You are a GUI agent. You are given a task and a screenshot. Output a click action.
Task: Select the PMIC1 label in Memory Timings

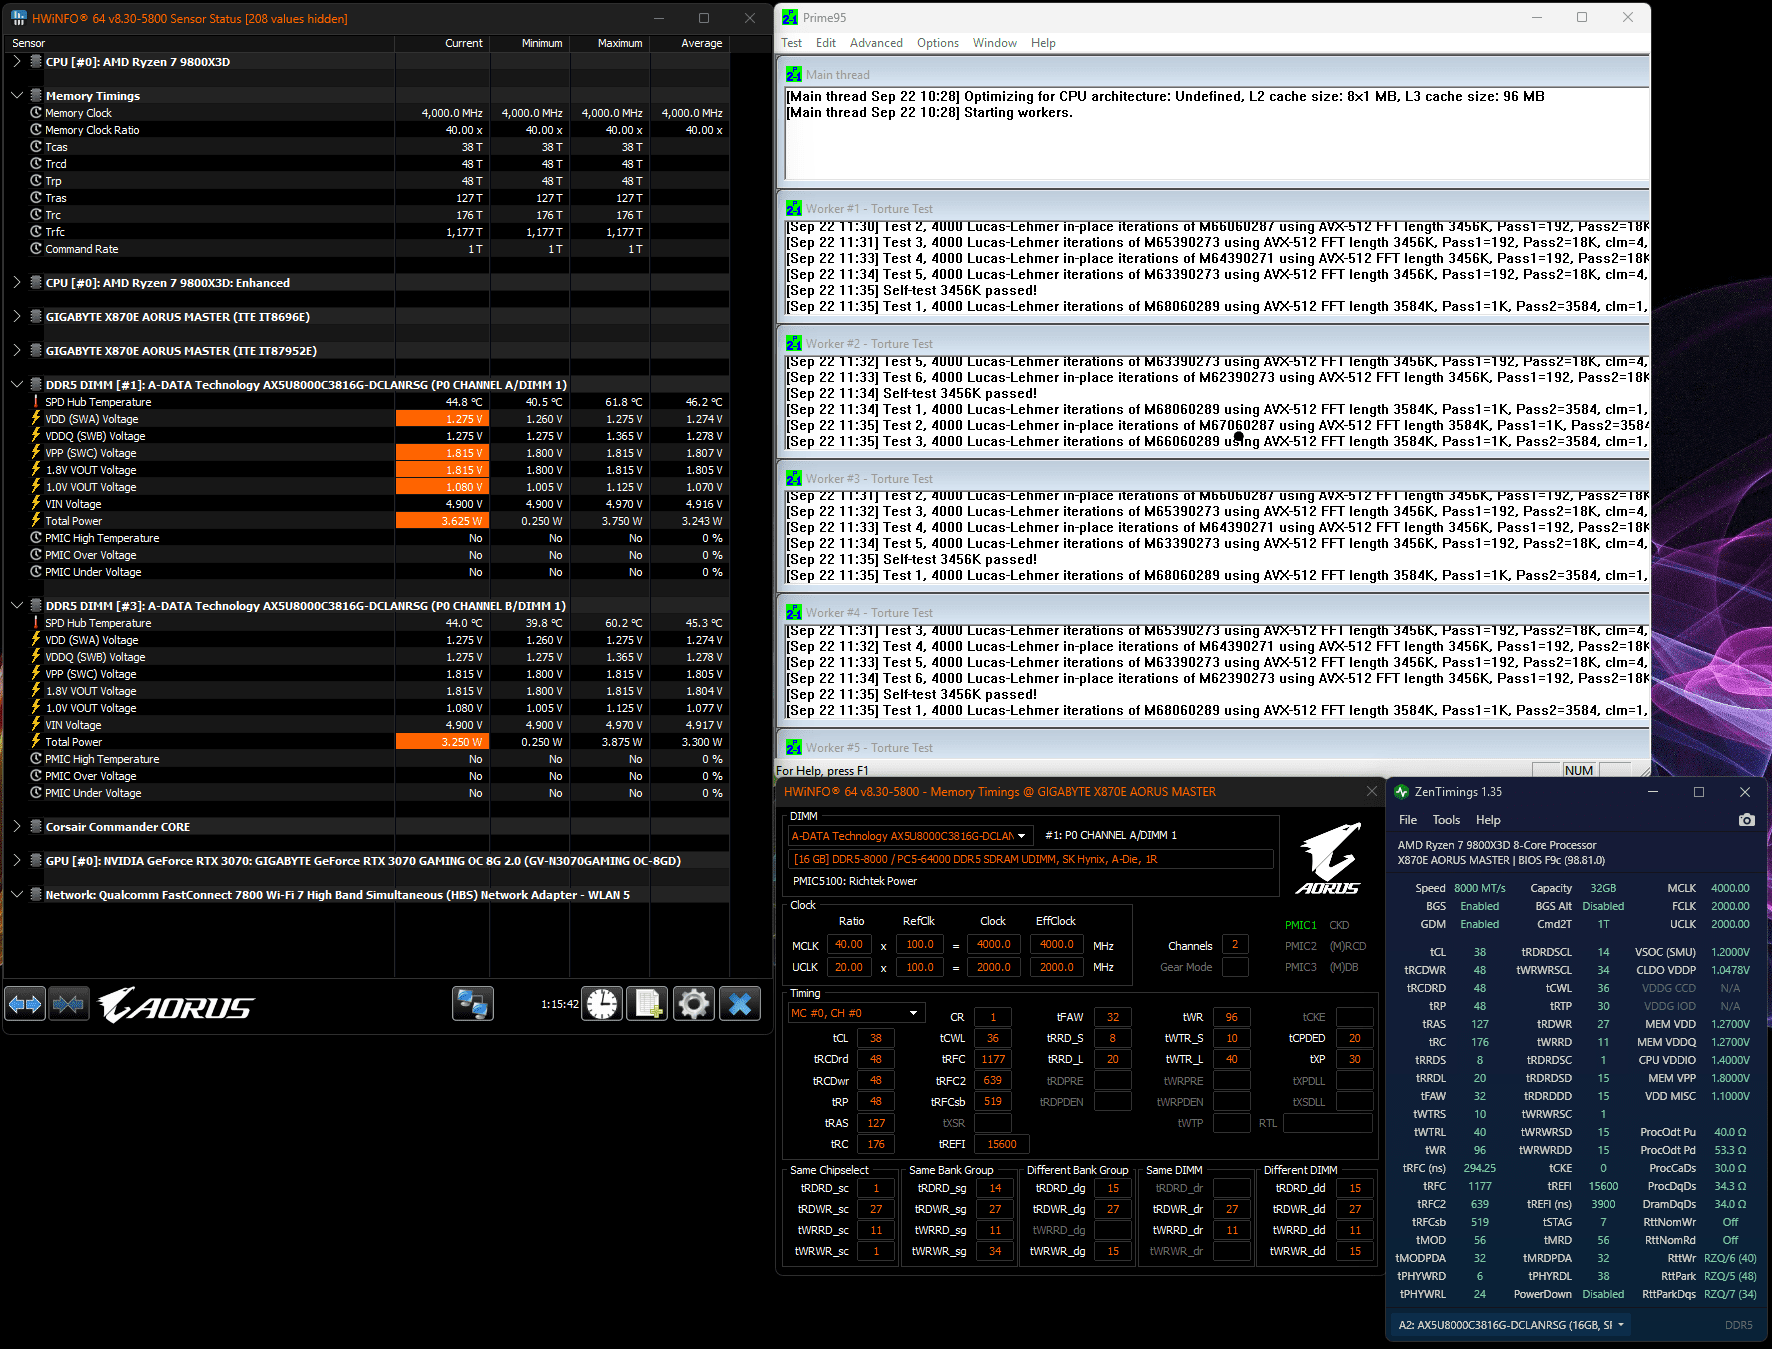tap(1301, 925)
